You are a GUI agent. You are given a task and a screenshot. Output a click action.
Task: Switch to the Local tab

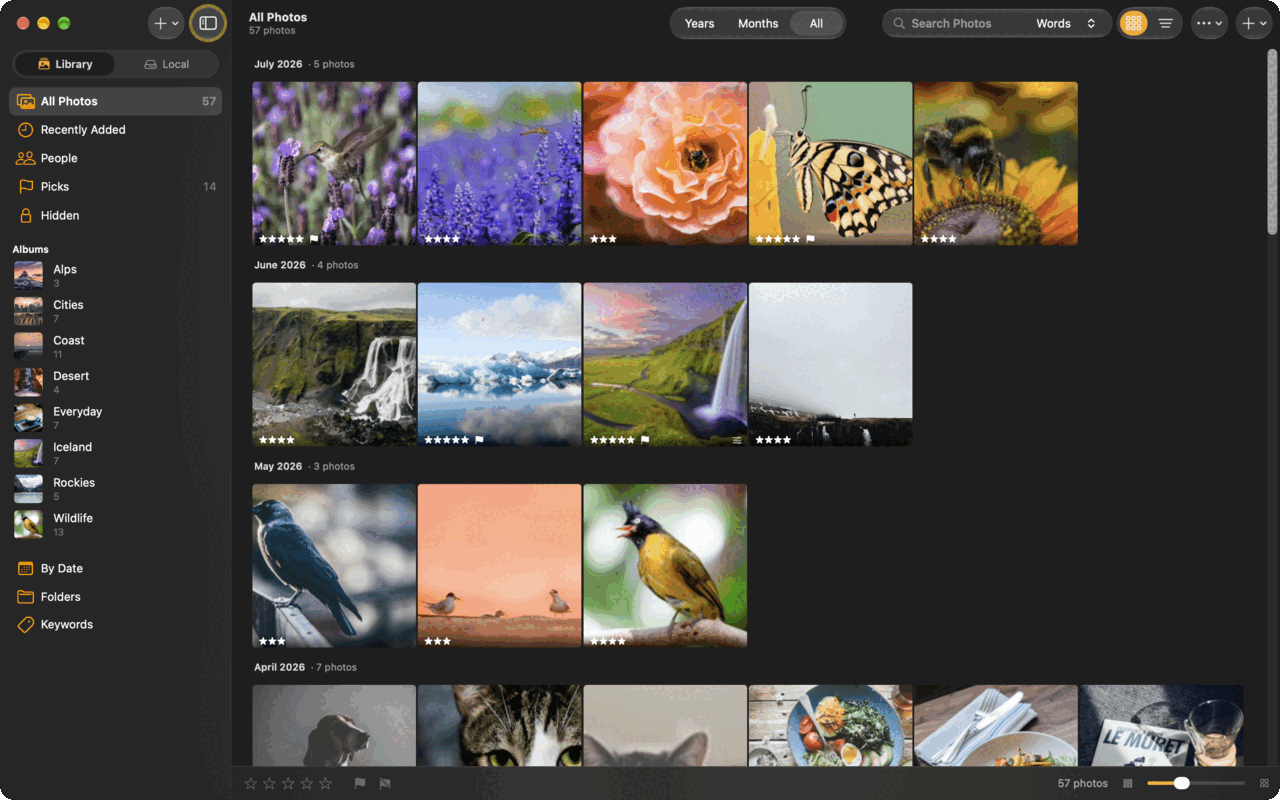(166, 64)
